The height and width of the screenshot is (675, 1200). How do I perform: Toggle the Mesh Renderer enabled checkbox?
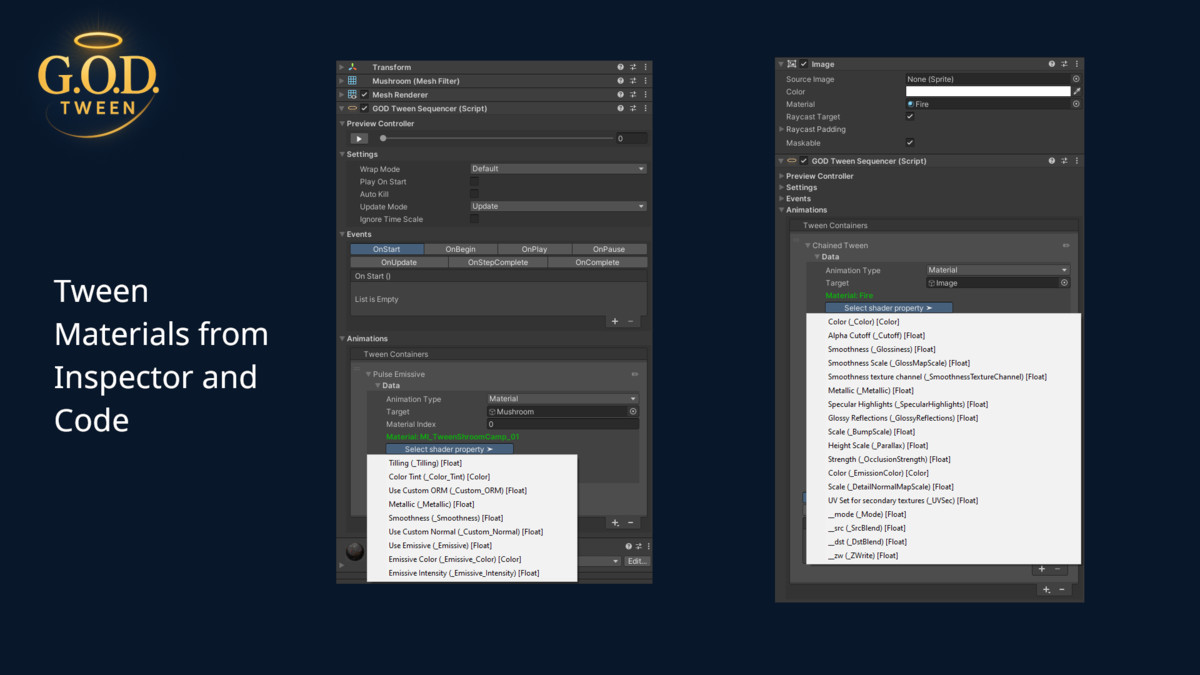click(x=364, y=95)
